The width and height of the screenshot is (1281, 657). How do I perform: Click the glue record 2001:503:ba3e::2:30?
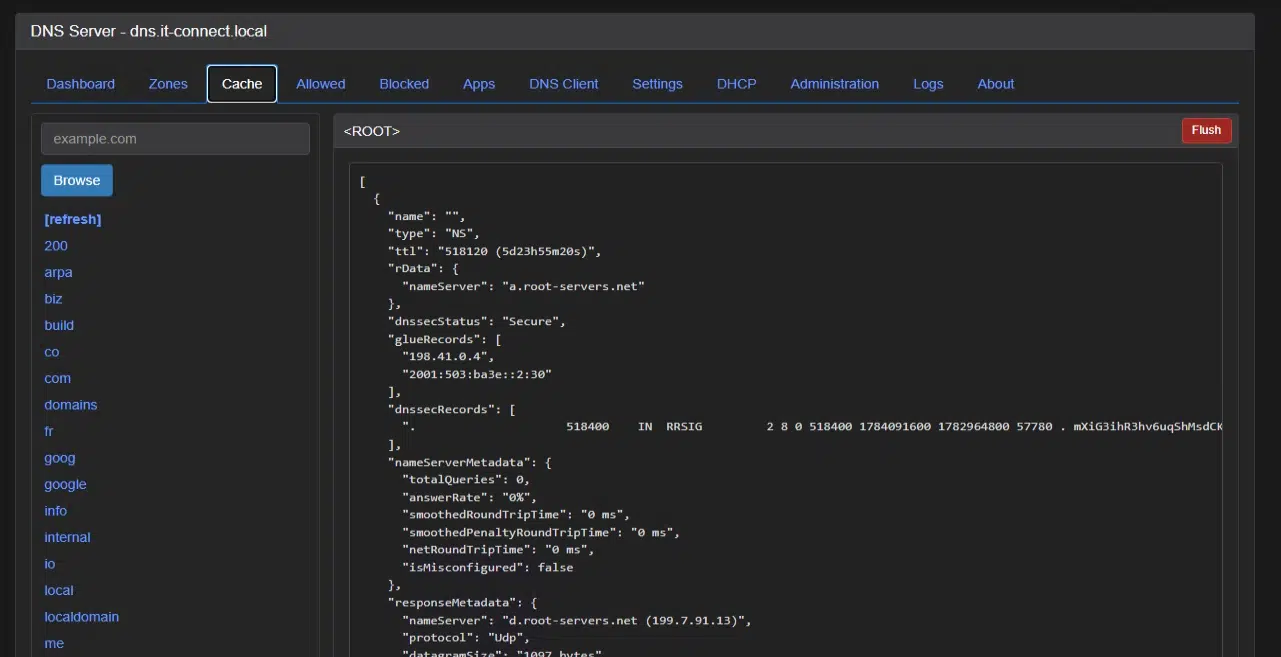pyautogui.click(x=477, y=374)
